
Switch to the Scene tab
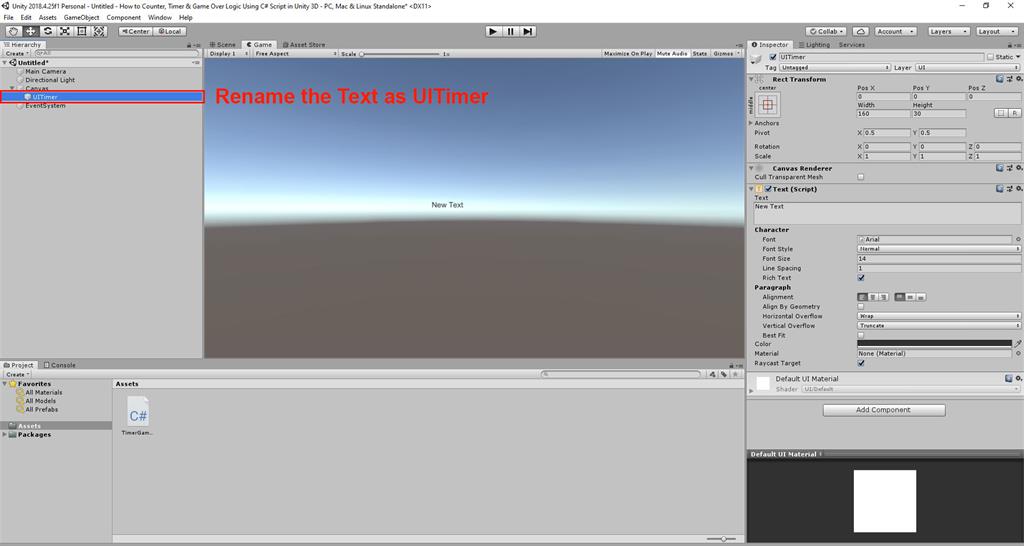point(223,45)
